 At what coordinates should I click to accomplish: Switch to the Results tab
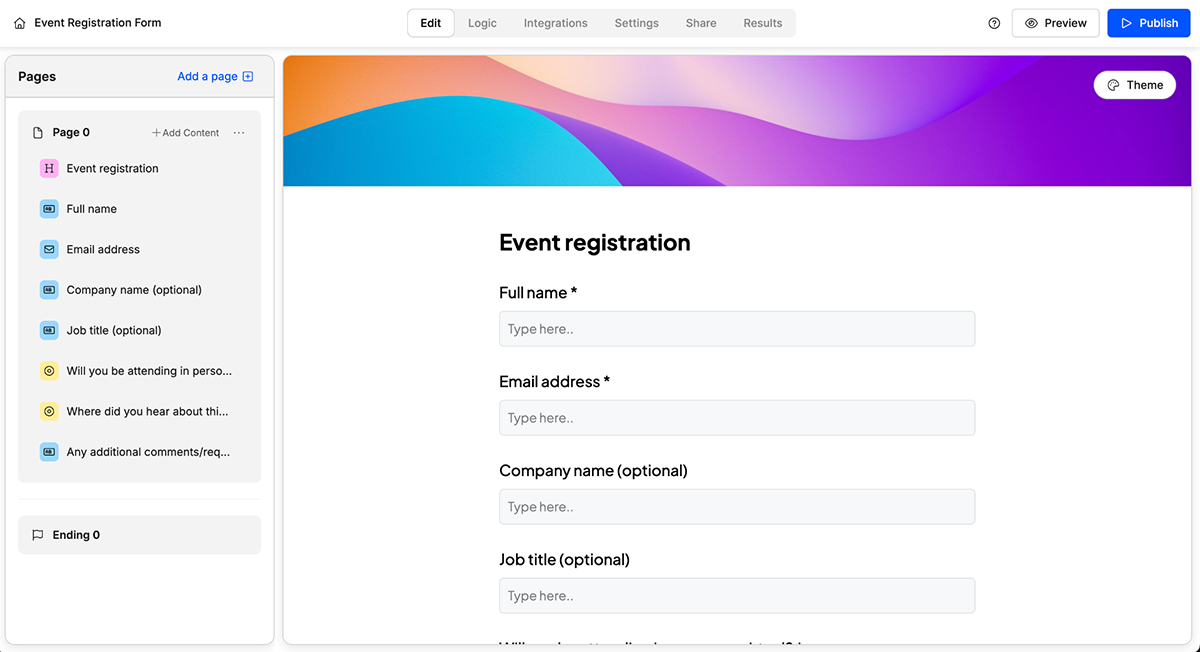click(x=762, y=22)
